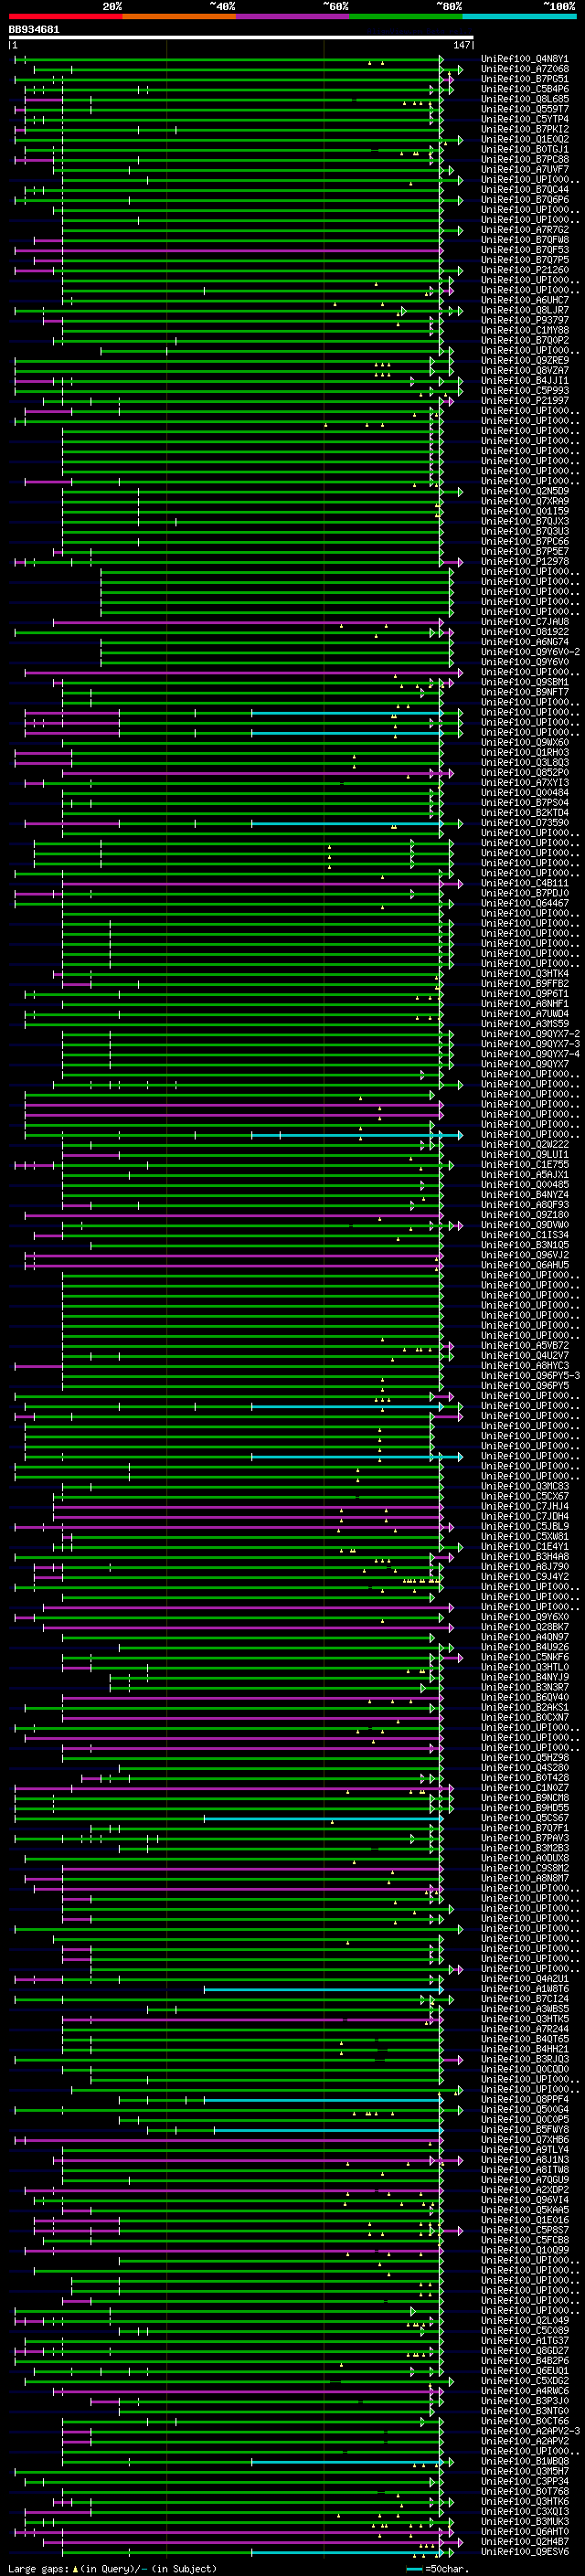
Task: Select the UniRef100_Q9ESV6 label
Action: [524, 2551]
